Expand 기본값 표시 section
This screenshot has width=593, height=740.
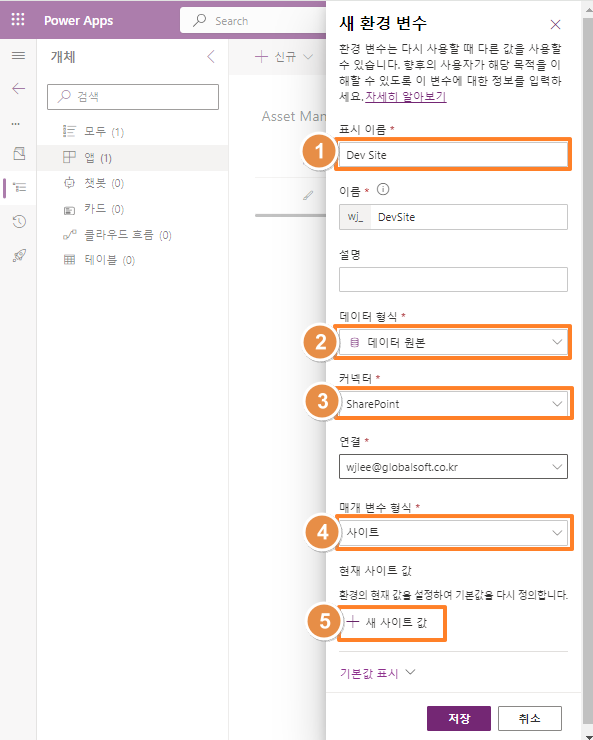point(377,673)
